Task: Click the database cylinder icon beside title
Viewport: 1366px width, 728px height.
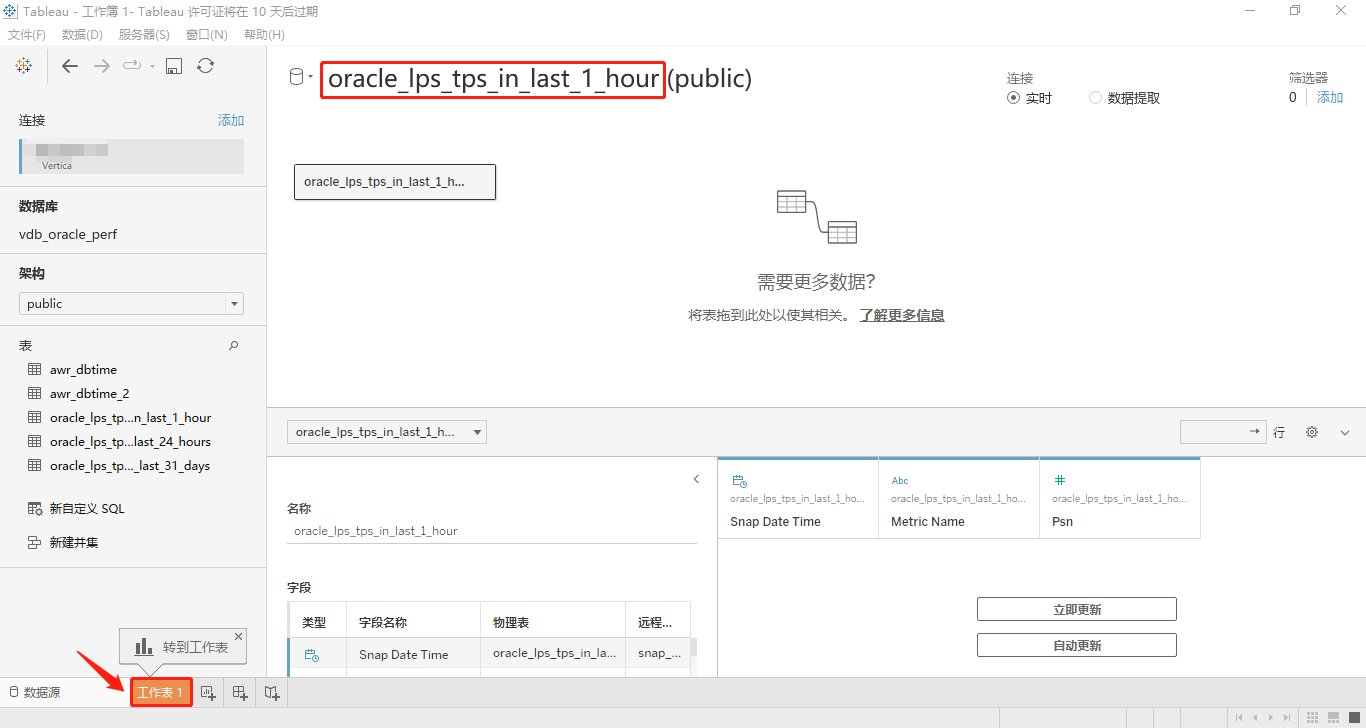Action: (x=296, y=77)
